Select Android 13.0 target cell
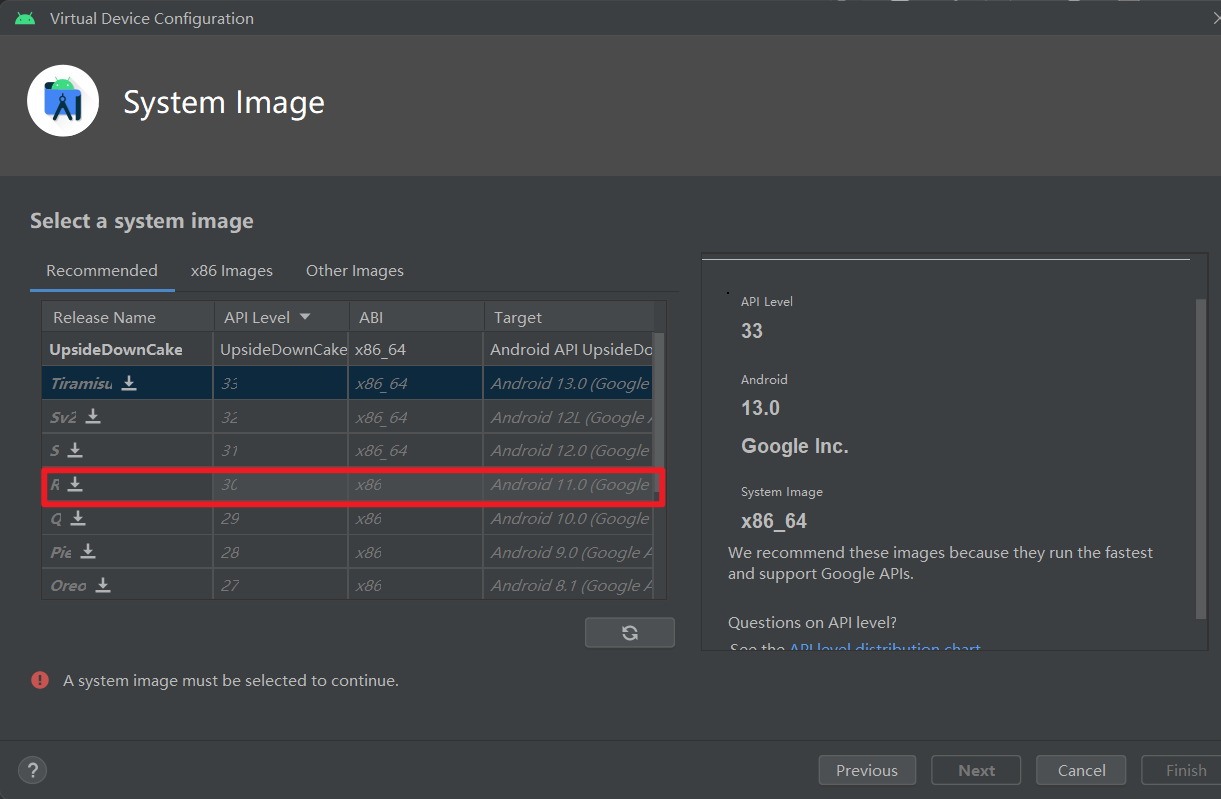This screenshot has height=799, width=1221. (x=568, y=383)
